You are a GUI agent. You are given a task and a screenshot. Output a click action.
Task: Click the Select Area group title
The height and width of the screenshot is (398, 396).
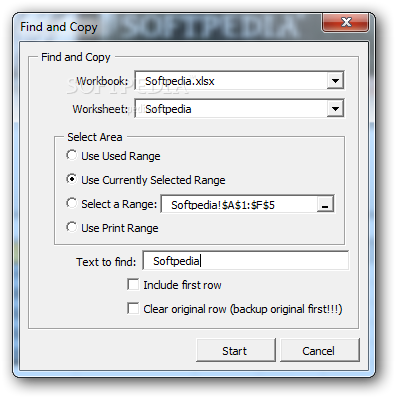click(x=95, y=137)
